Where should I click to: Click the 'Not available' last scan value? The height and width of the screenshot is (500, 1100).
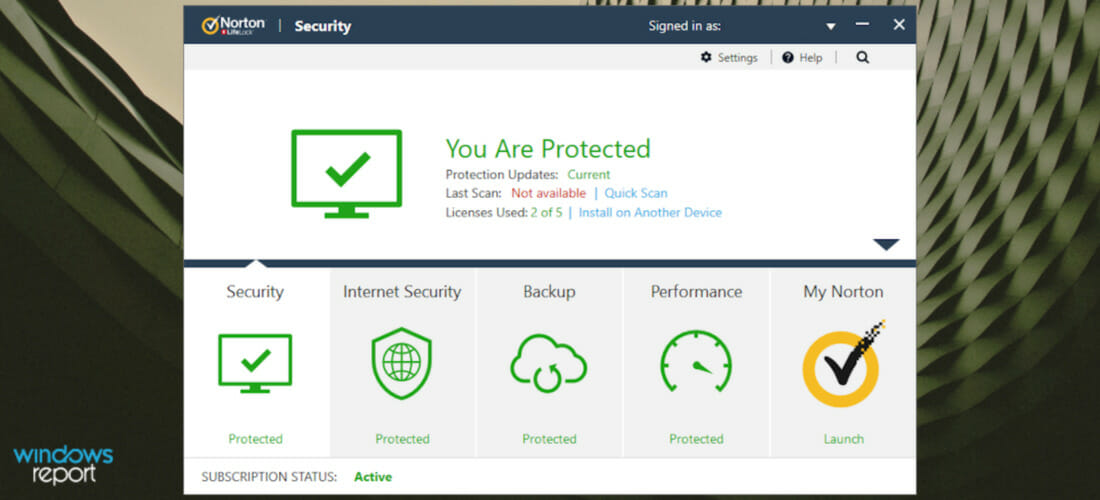pos(548,193)
